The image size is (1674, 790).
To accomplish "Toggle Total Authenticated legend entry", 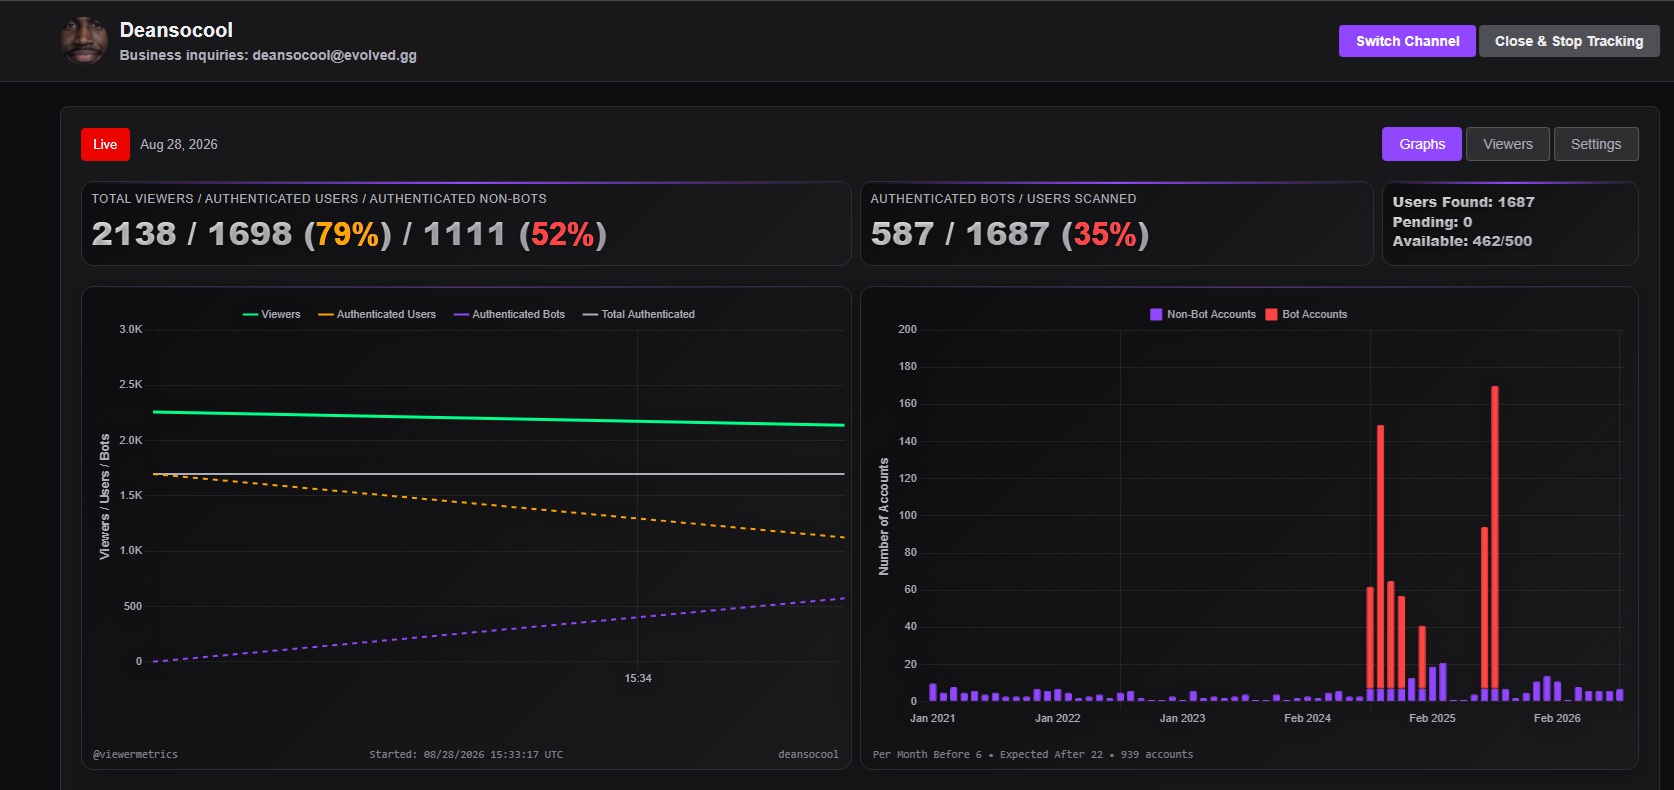I will click(638, 314).
